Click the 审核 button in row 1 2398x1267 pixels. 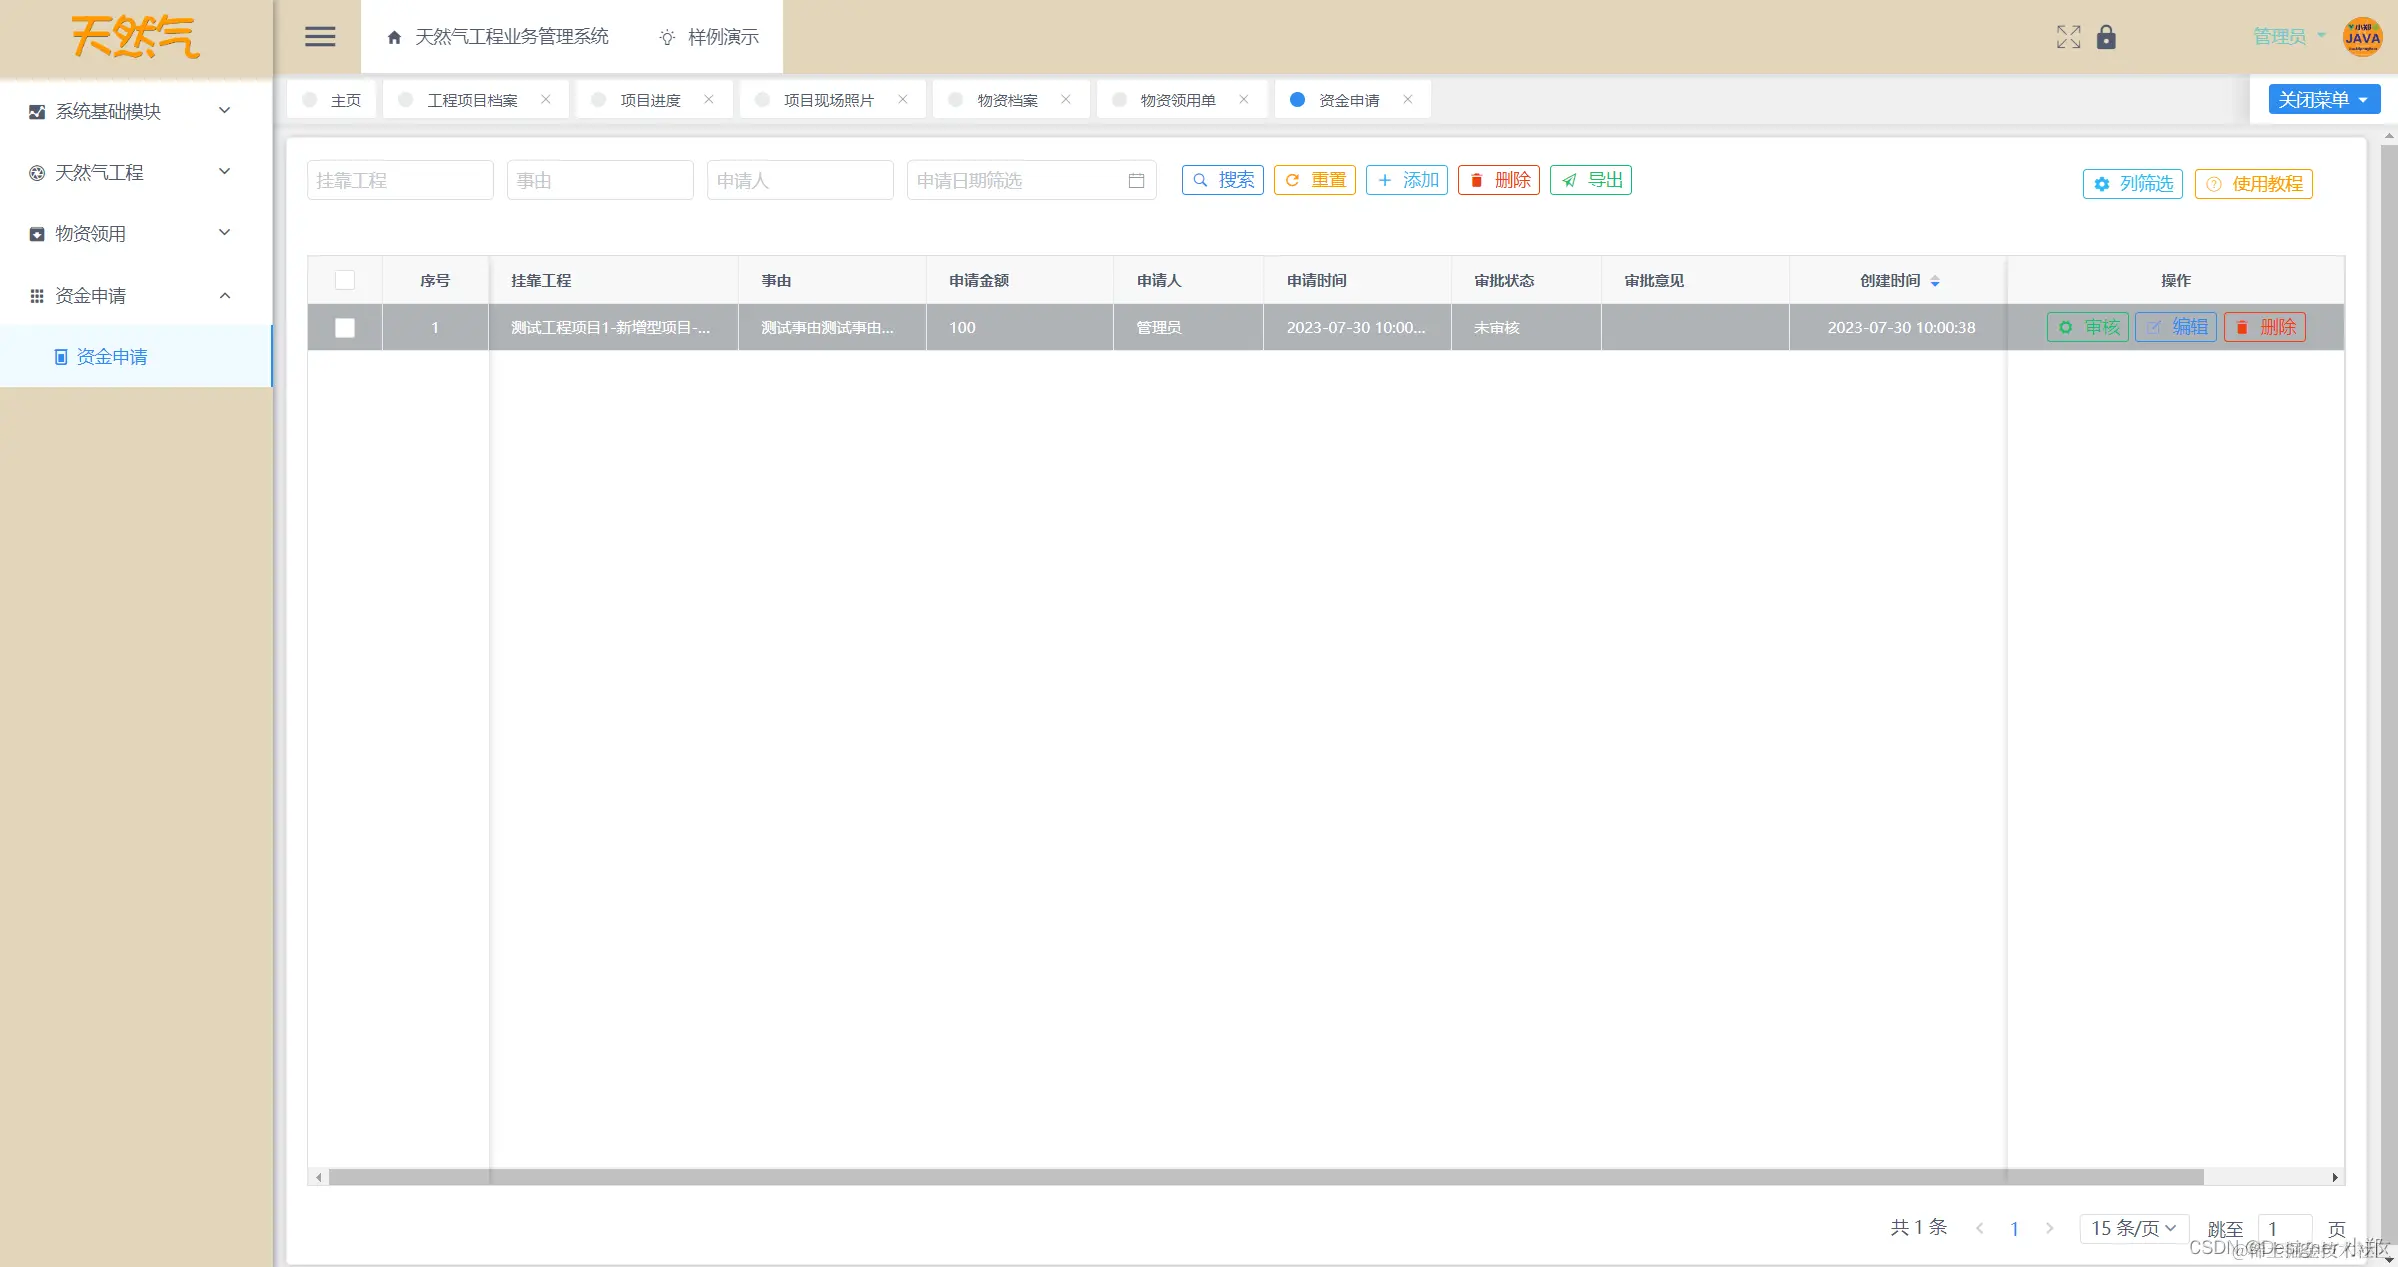(x=2088, y=327)
